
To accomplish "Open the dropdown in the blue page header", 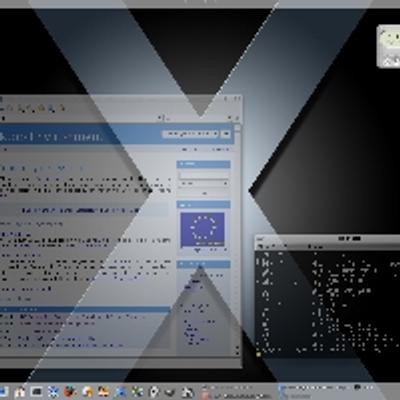I will (x=190, y=134).
